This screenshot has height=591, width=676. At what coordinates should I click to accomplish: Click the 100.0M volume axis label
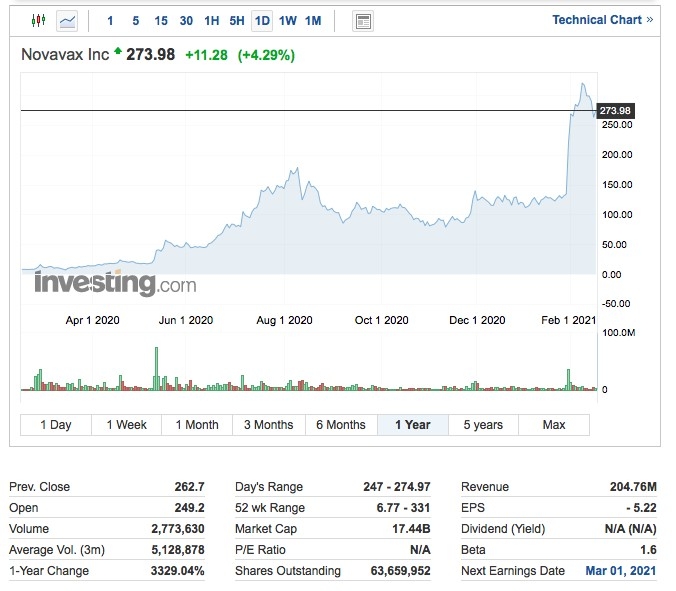(619, 333)
